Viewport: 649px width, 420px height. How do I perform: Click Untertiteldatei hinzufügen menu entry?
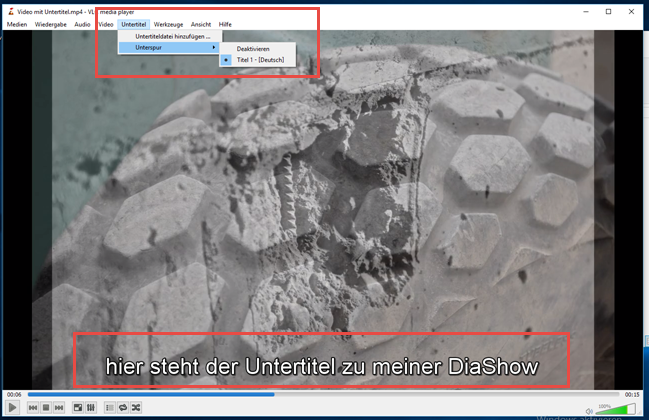(x=172, y=36)
